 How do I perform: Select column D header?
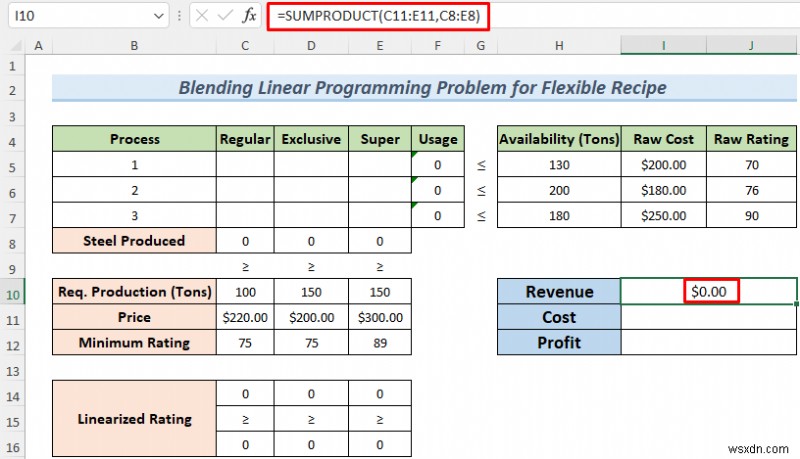[x=311, y=46]
